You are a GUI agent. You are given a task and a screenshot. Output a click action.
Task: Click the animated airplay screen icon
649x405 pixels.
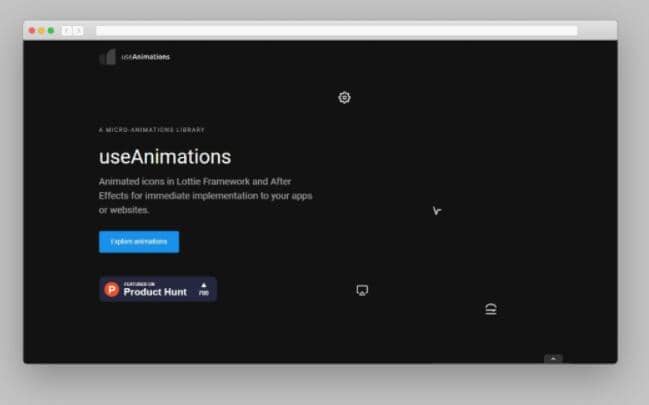362,290
